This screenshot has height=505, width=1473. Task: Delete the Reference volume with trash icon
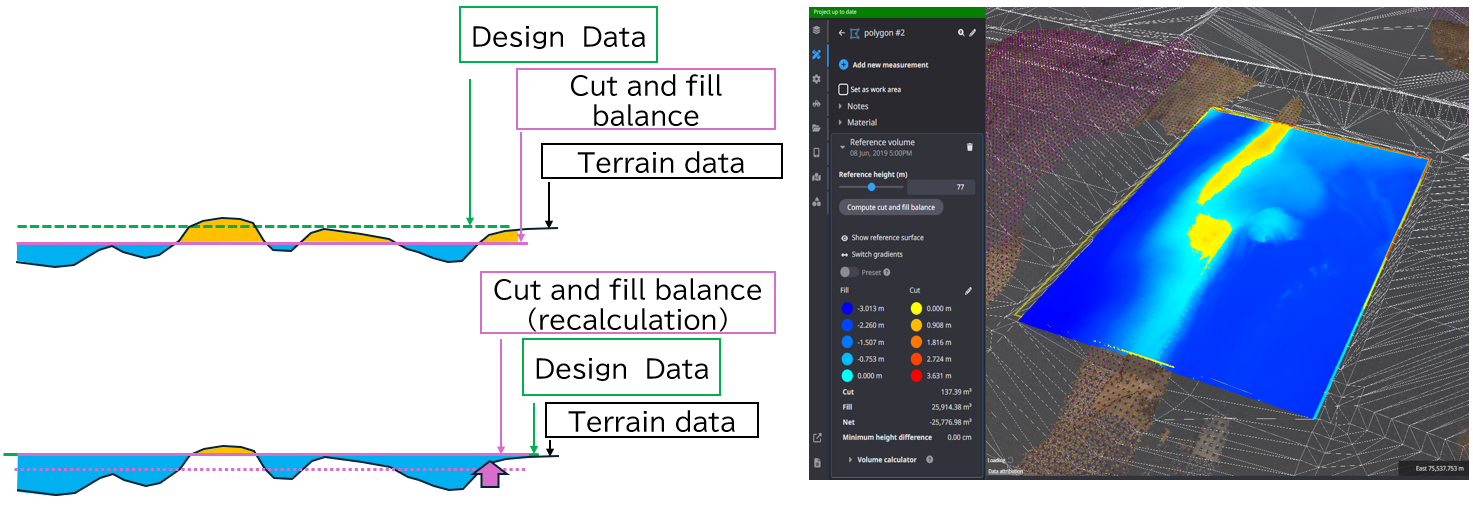click(969, 147)
